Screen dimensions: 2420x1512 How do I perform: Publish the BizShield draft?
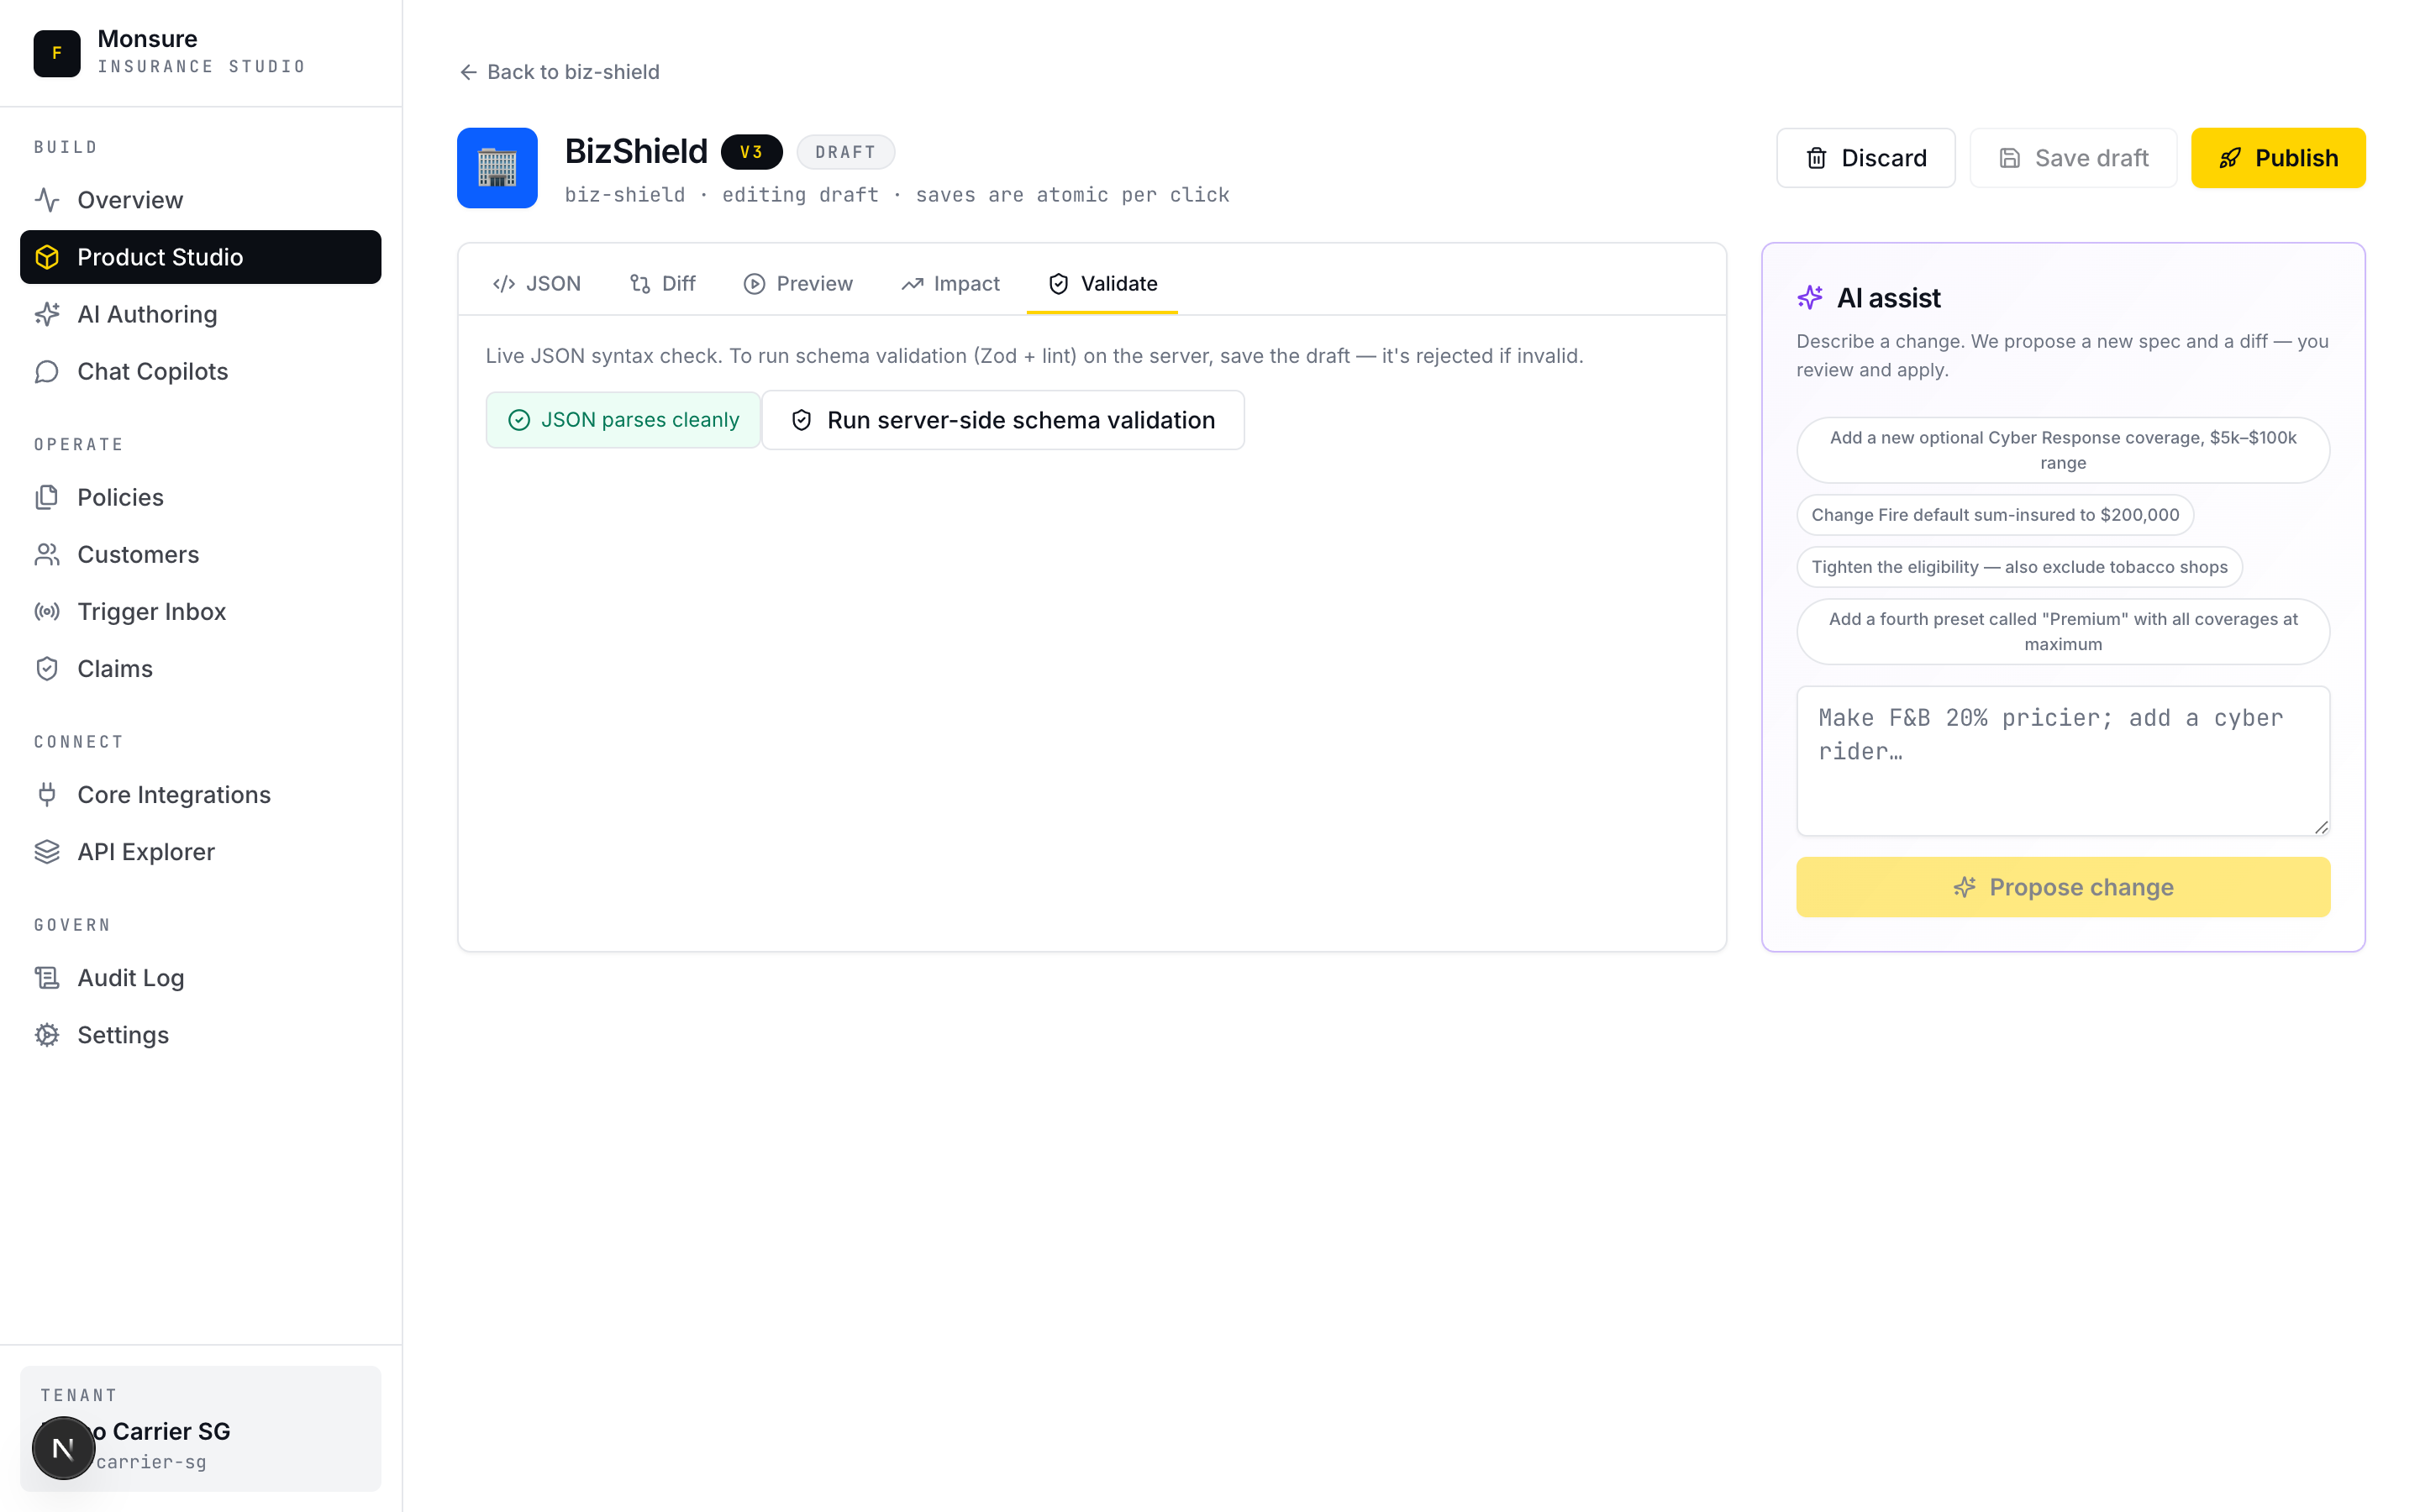2277,158
